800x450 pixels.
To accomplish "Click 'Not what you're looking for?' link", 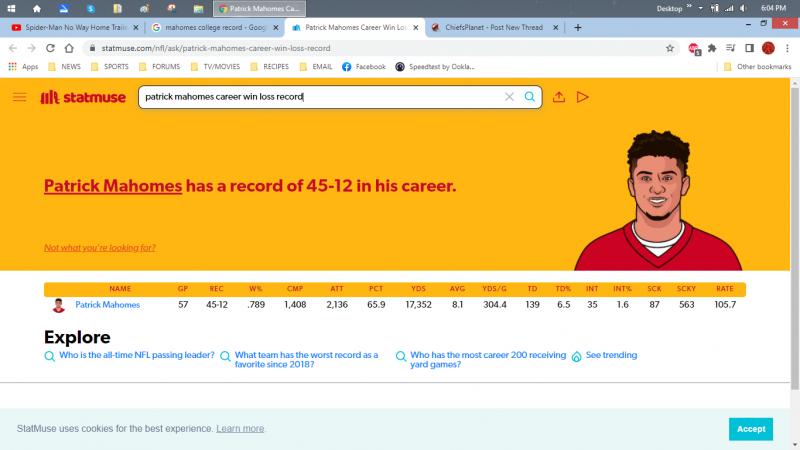I will pyautogui.click(x=100, y=247).
